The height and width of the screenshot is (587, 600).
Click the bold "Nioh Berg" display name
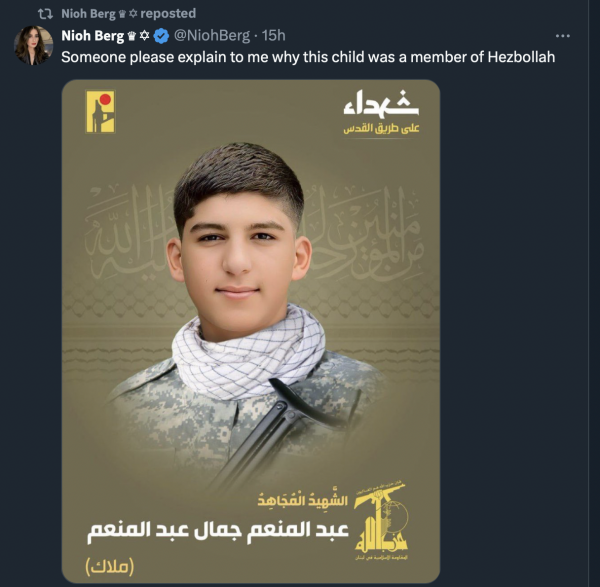coord(93,36)
